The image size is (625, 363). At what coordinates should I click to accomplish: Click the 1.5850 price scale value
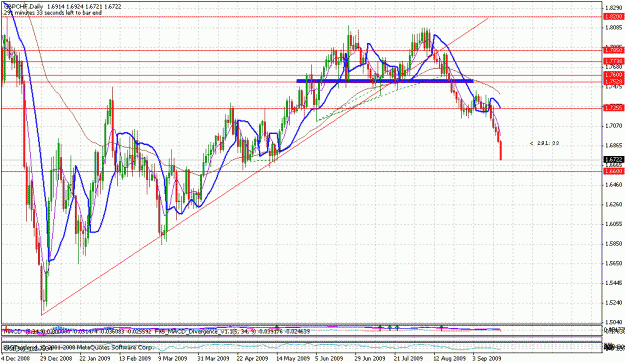click(613, 244)
